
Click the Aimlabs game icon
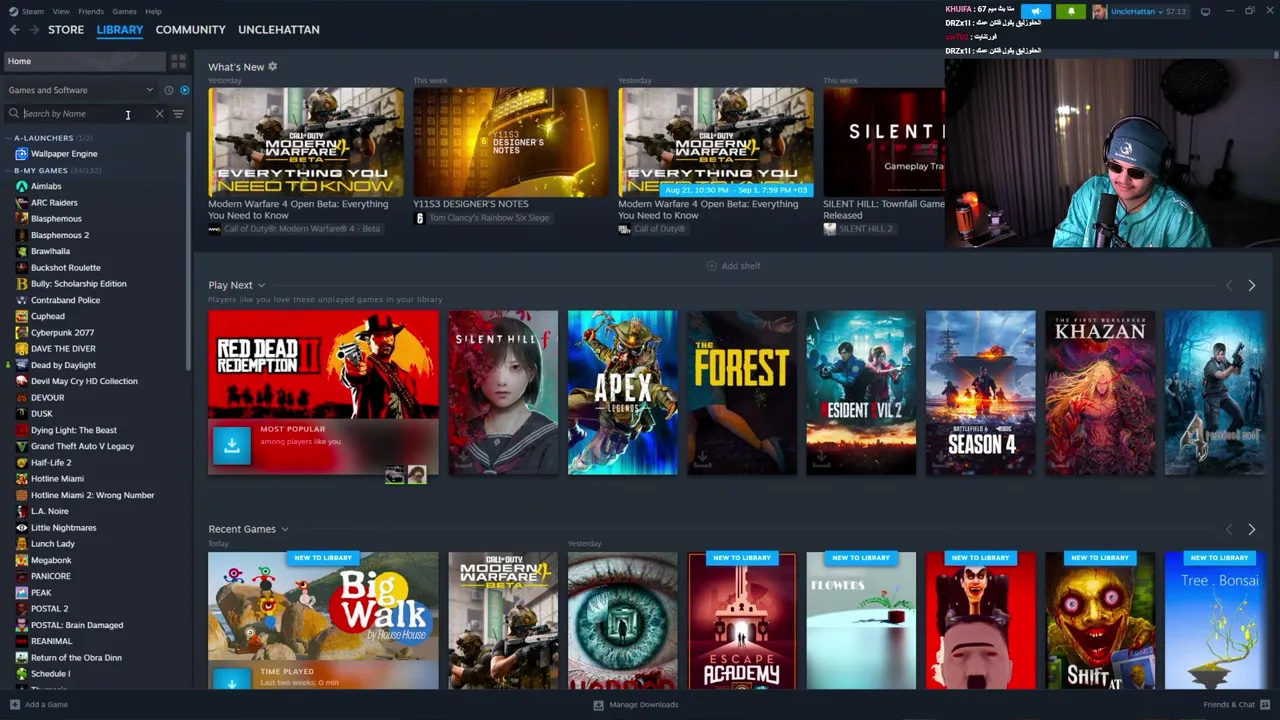coord(21,186)
